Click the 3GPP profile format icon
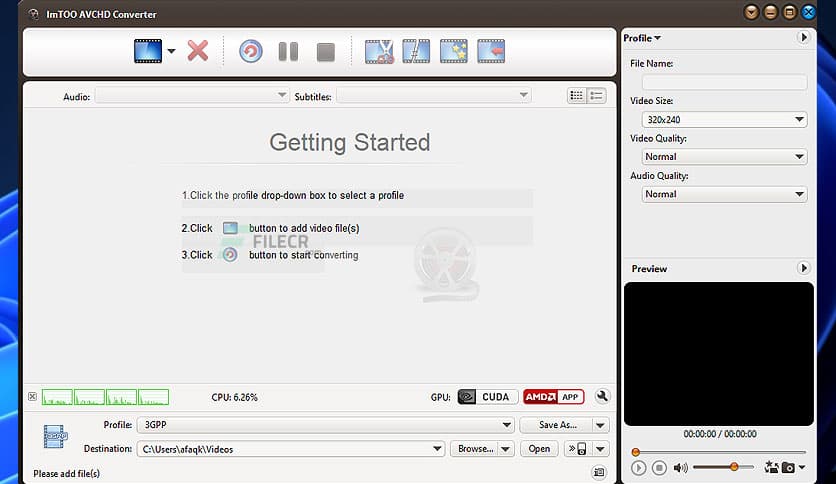836x484 pixels. pyautogui.click(x=55, y=436)
